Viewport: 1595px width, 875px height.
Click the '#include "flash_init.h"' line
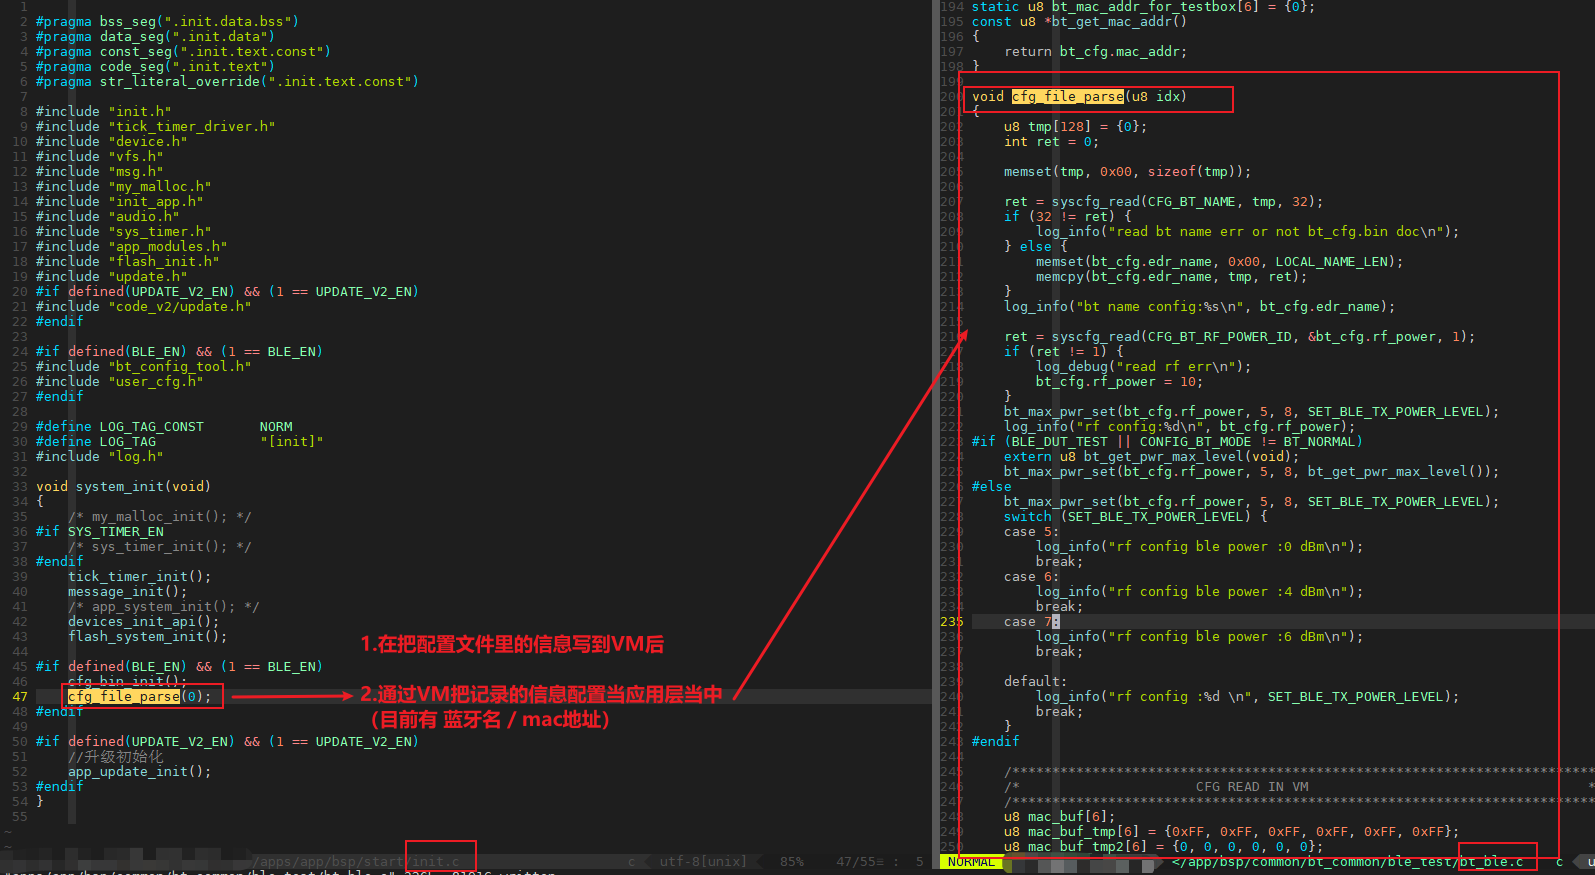(x=127, y=261)
